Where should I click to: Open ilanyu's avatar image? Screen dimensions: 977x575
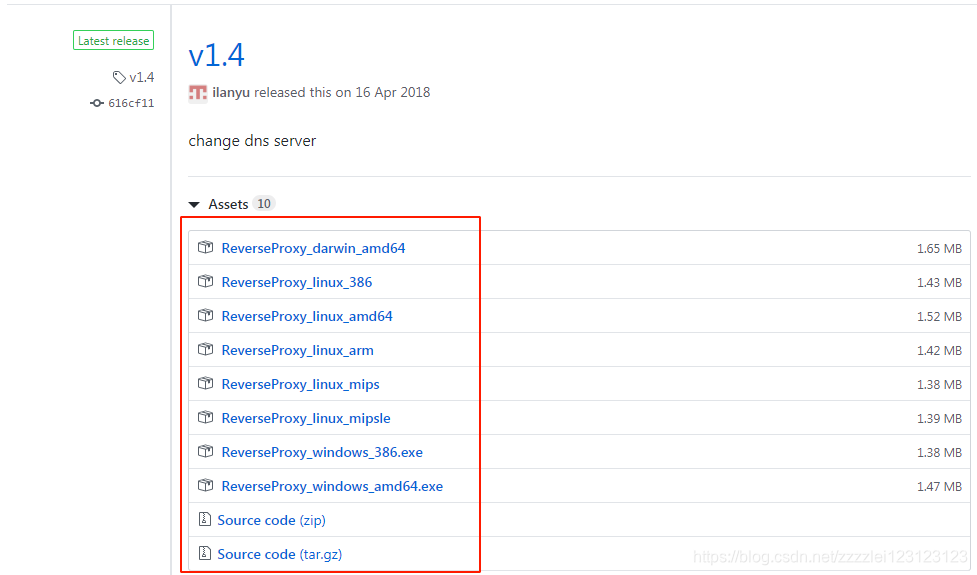coord(198,93)
